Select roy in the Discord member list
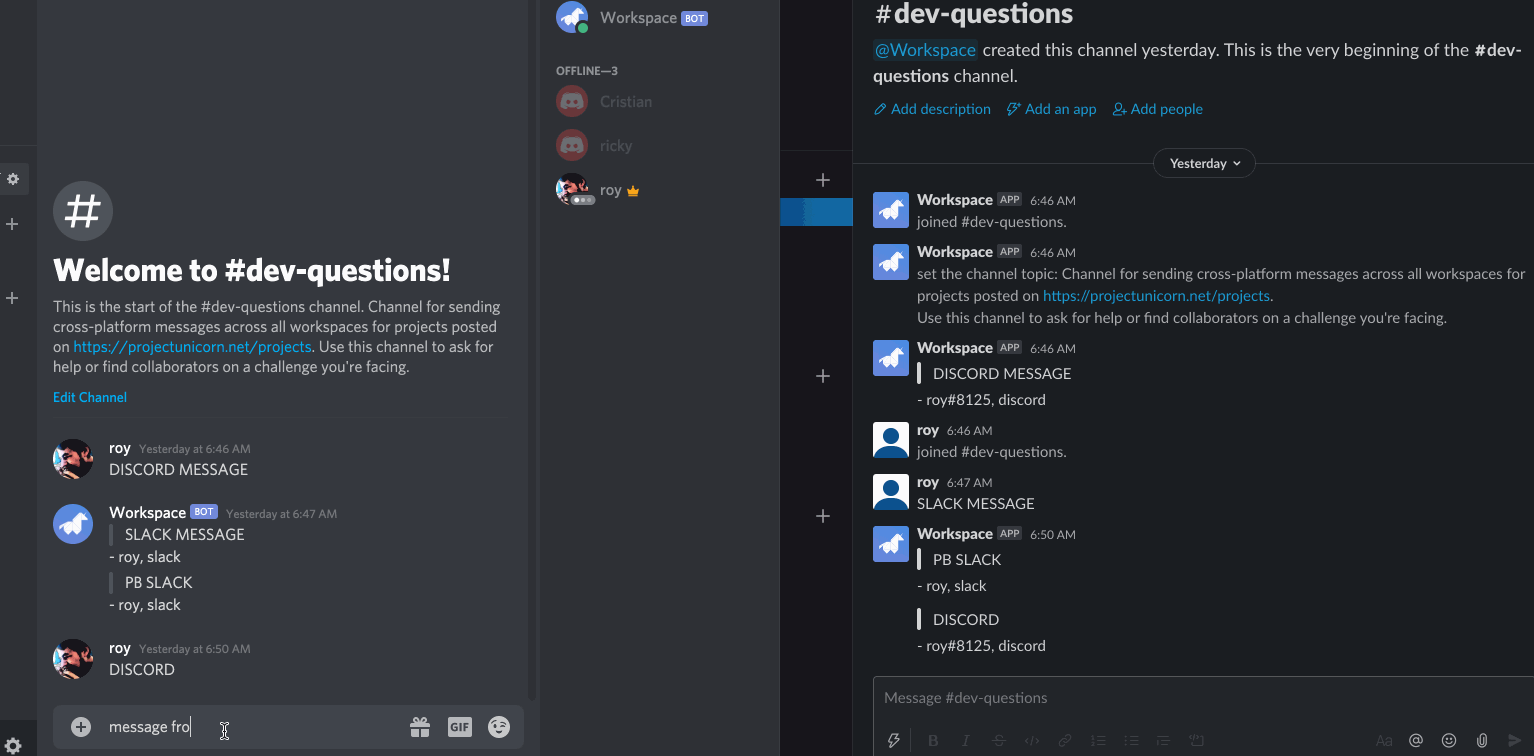The image size is (1534, 756). pyautogui.click(x=658, y=189)
